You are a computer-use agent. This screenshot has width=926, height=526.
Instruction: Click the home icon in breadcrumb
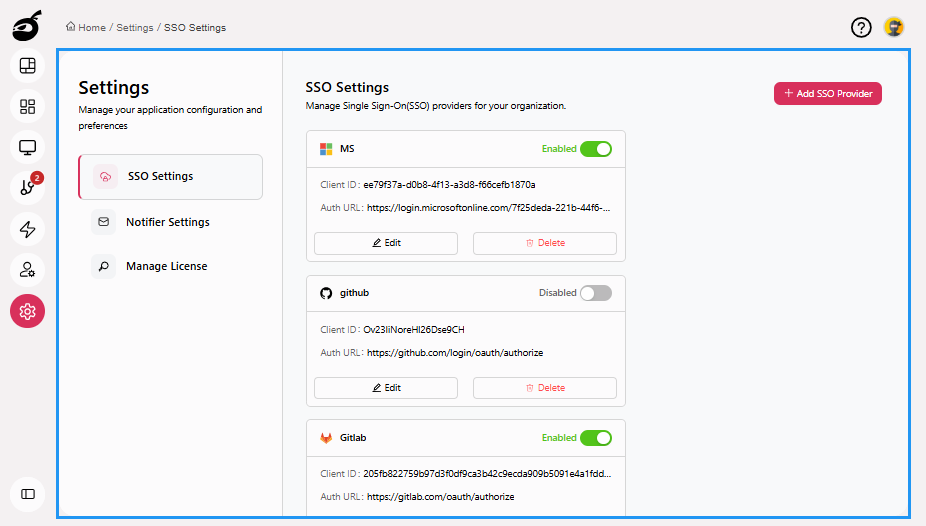pyautogui.click(x=71, y=27)
